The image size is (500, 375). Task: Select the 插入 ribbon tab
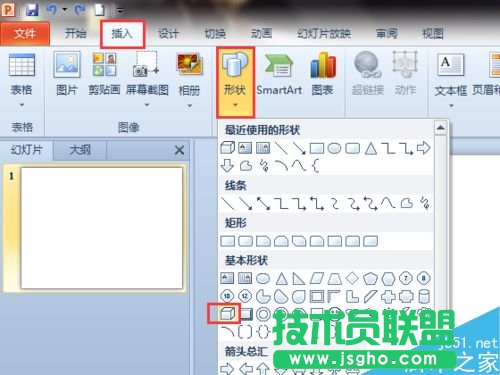122,33
